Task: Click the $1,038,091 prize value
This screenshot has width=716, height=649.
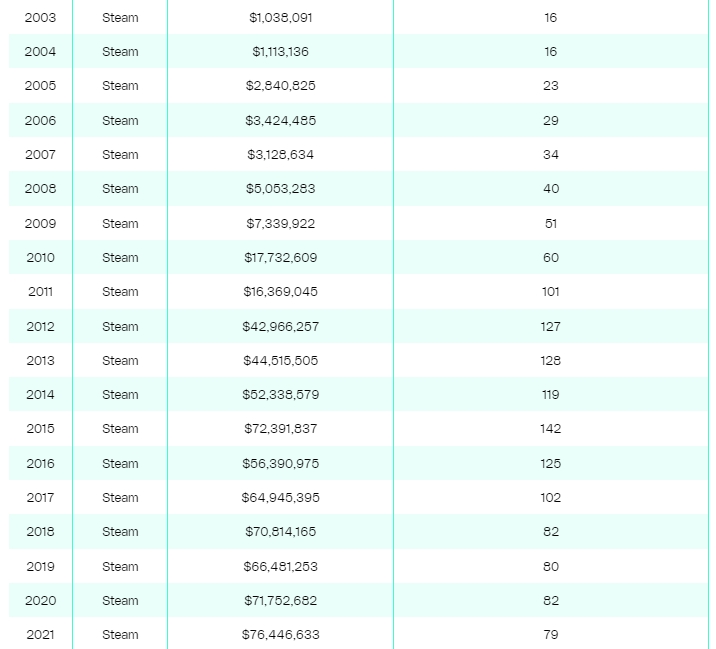Action: pos(280,17)
